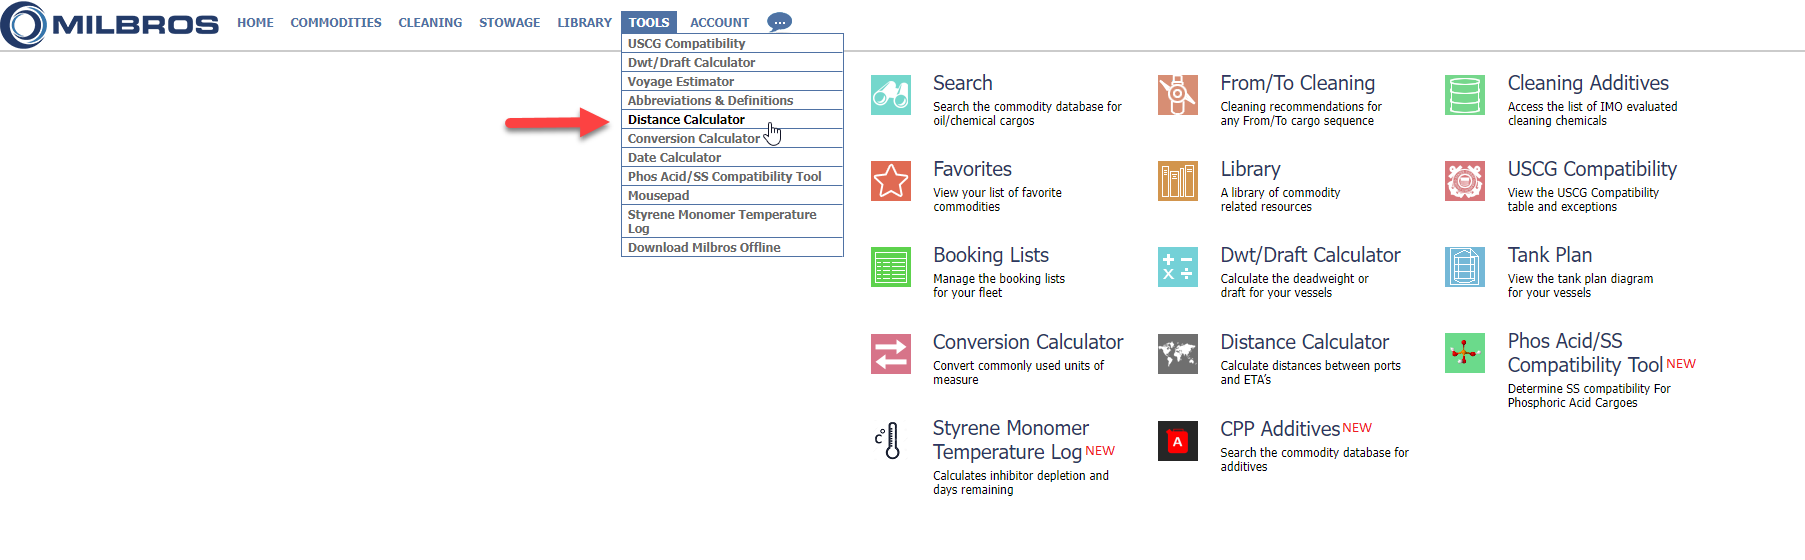Screen dimensions: 1805x560
Task: Expand the Cleaning navigation menu
Action: point(430,23)
